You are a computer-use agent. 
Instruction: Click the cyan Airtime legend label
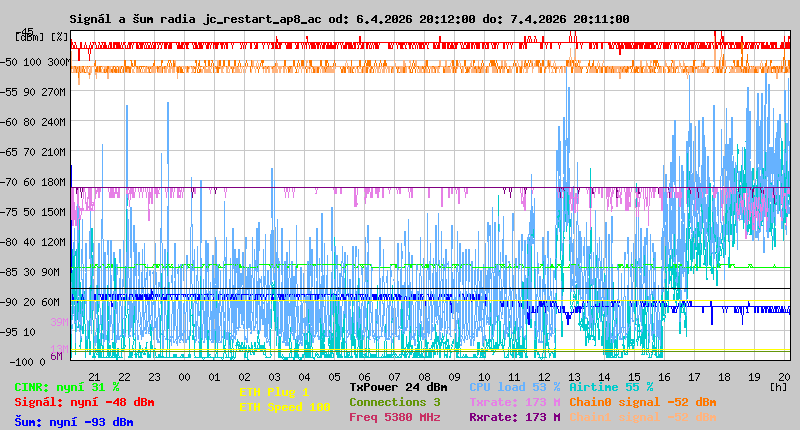coord(611,387)
